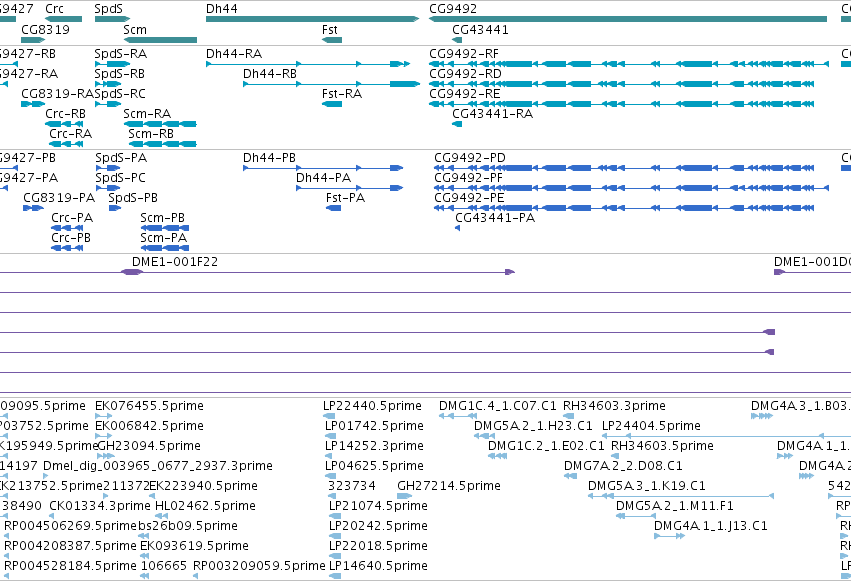This screenshot has width=851, height=581.
Task: Select the RP003209059.5prime label
Action: click(x=259, y=566)
